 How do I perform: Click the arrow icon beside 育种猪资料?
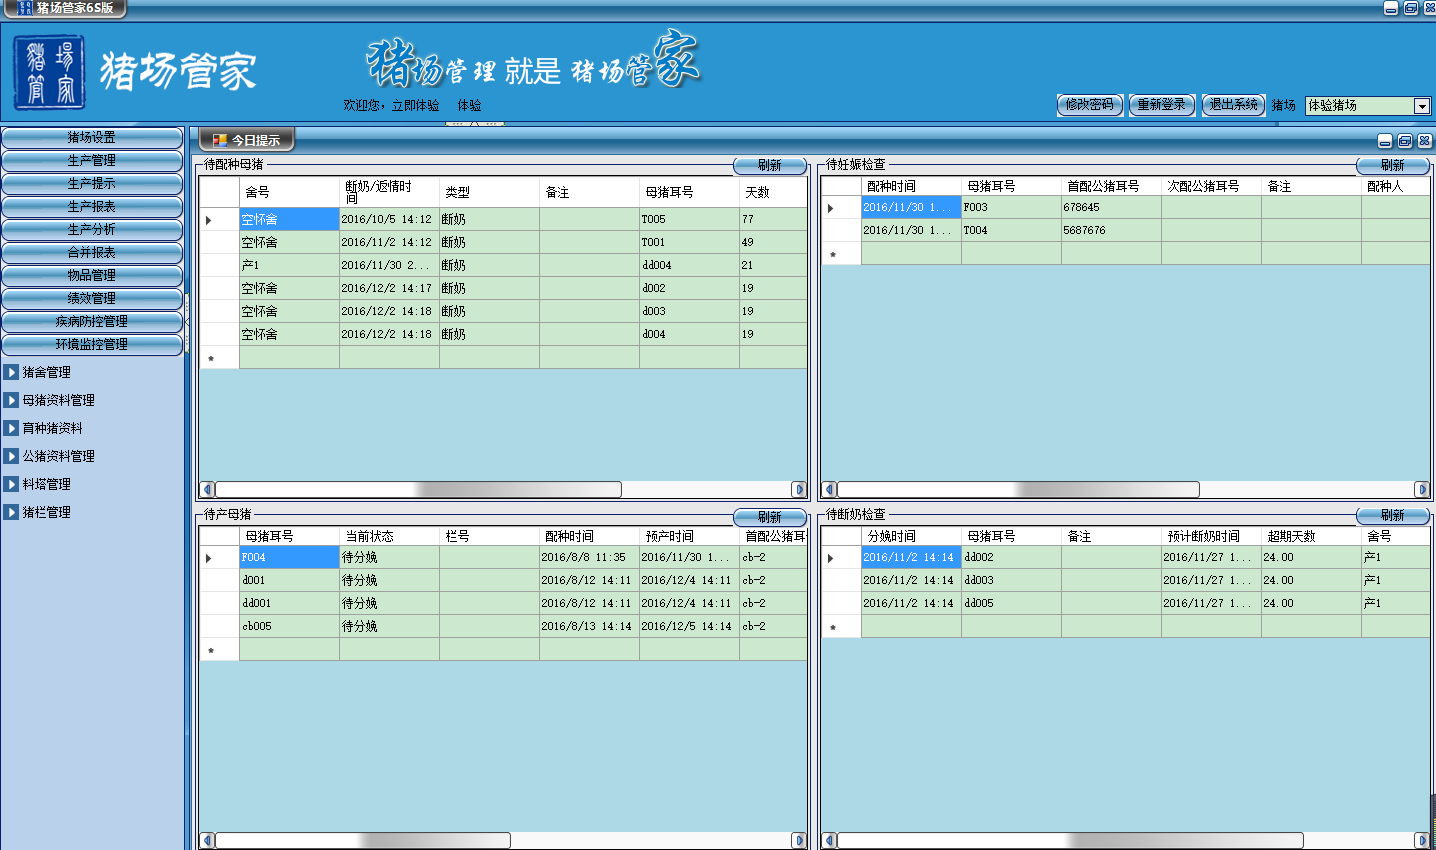(x=11, y=428)
